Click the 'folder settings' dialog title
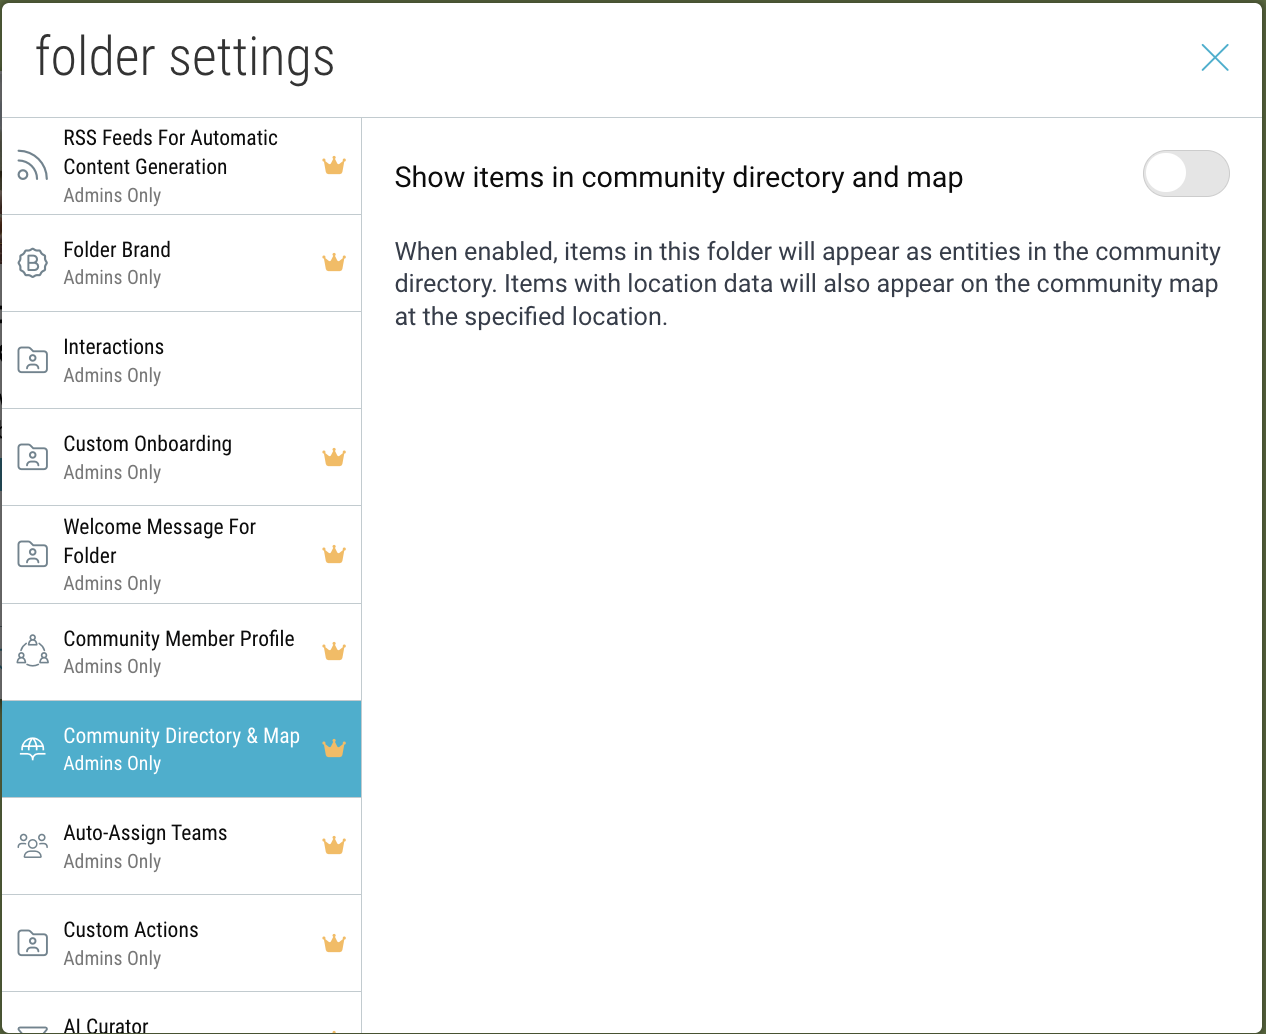The height and width of the screenshot is (1034, 1266). pyautogui.click(x=185, y=57)
